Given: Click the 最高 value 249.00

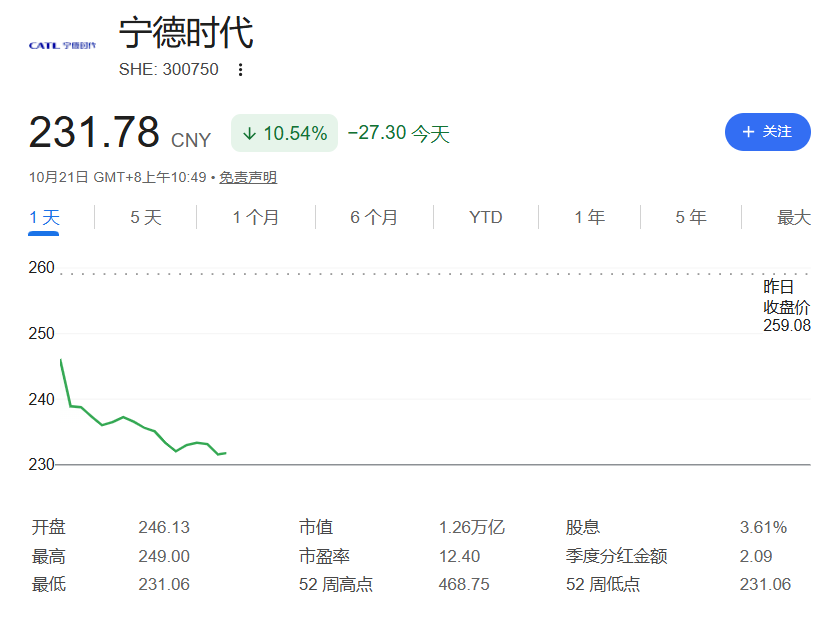Looking at the screenshot, I should 164,556.
